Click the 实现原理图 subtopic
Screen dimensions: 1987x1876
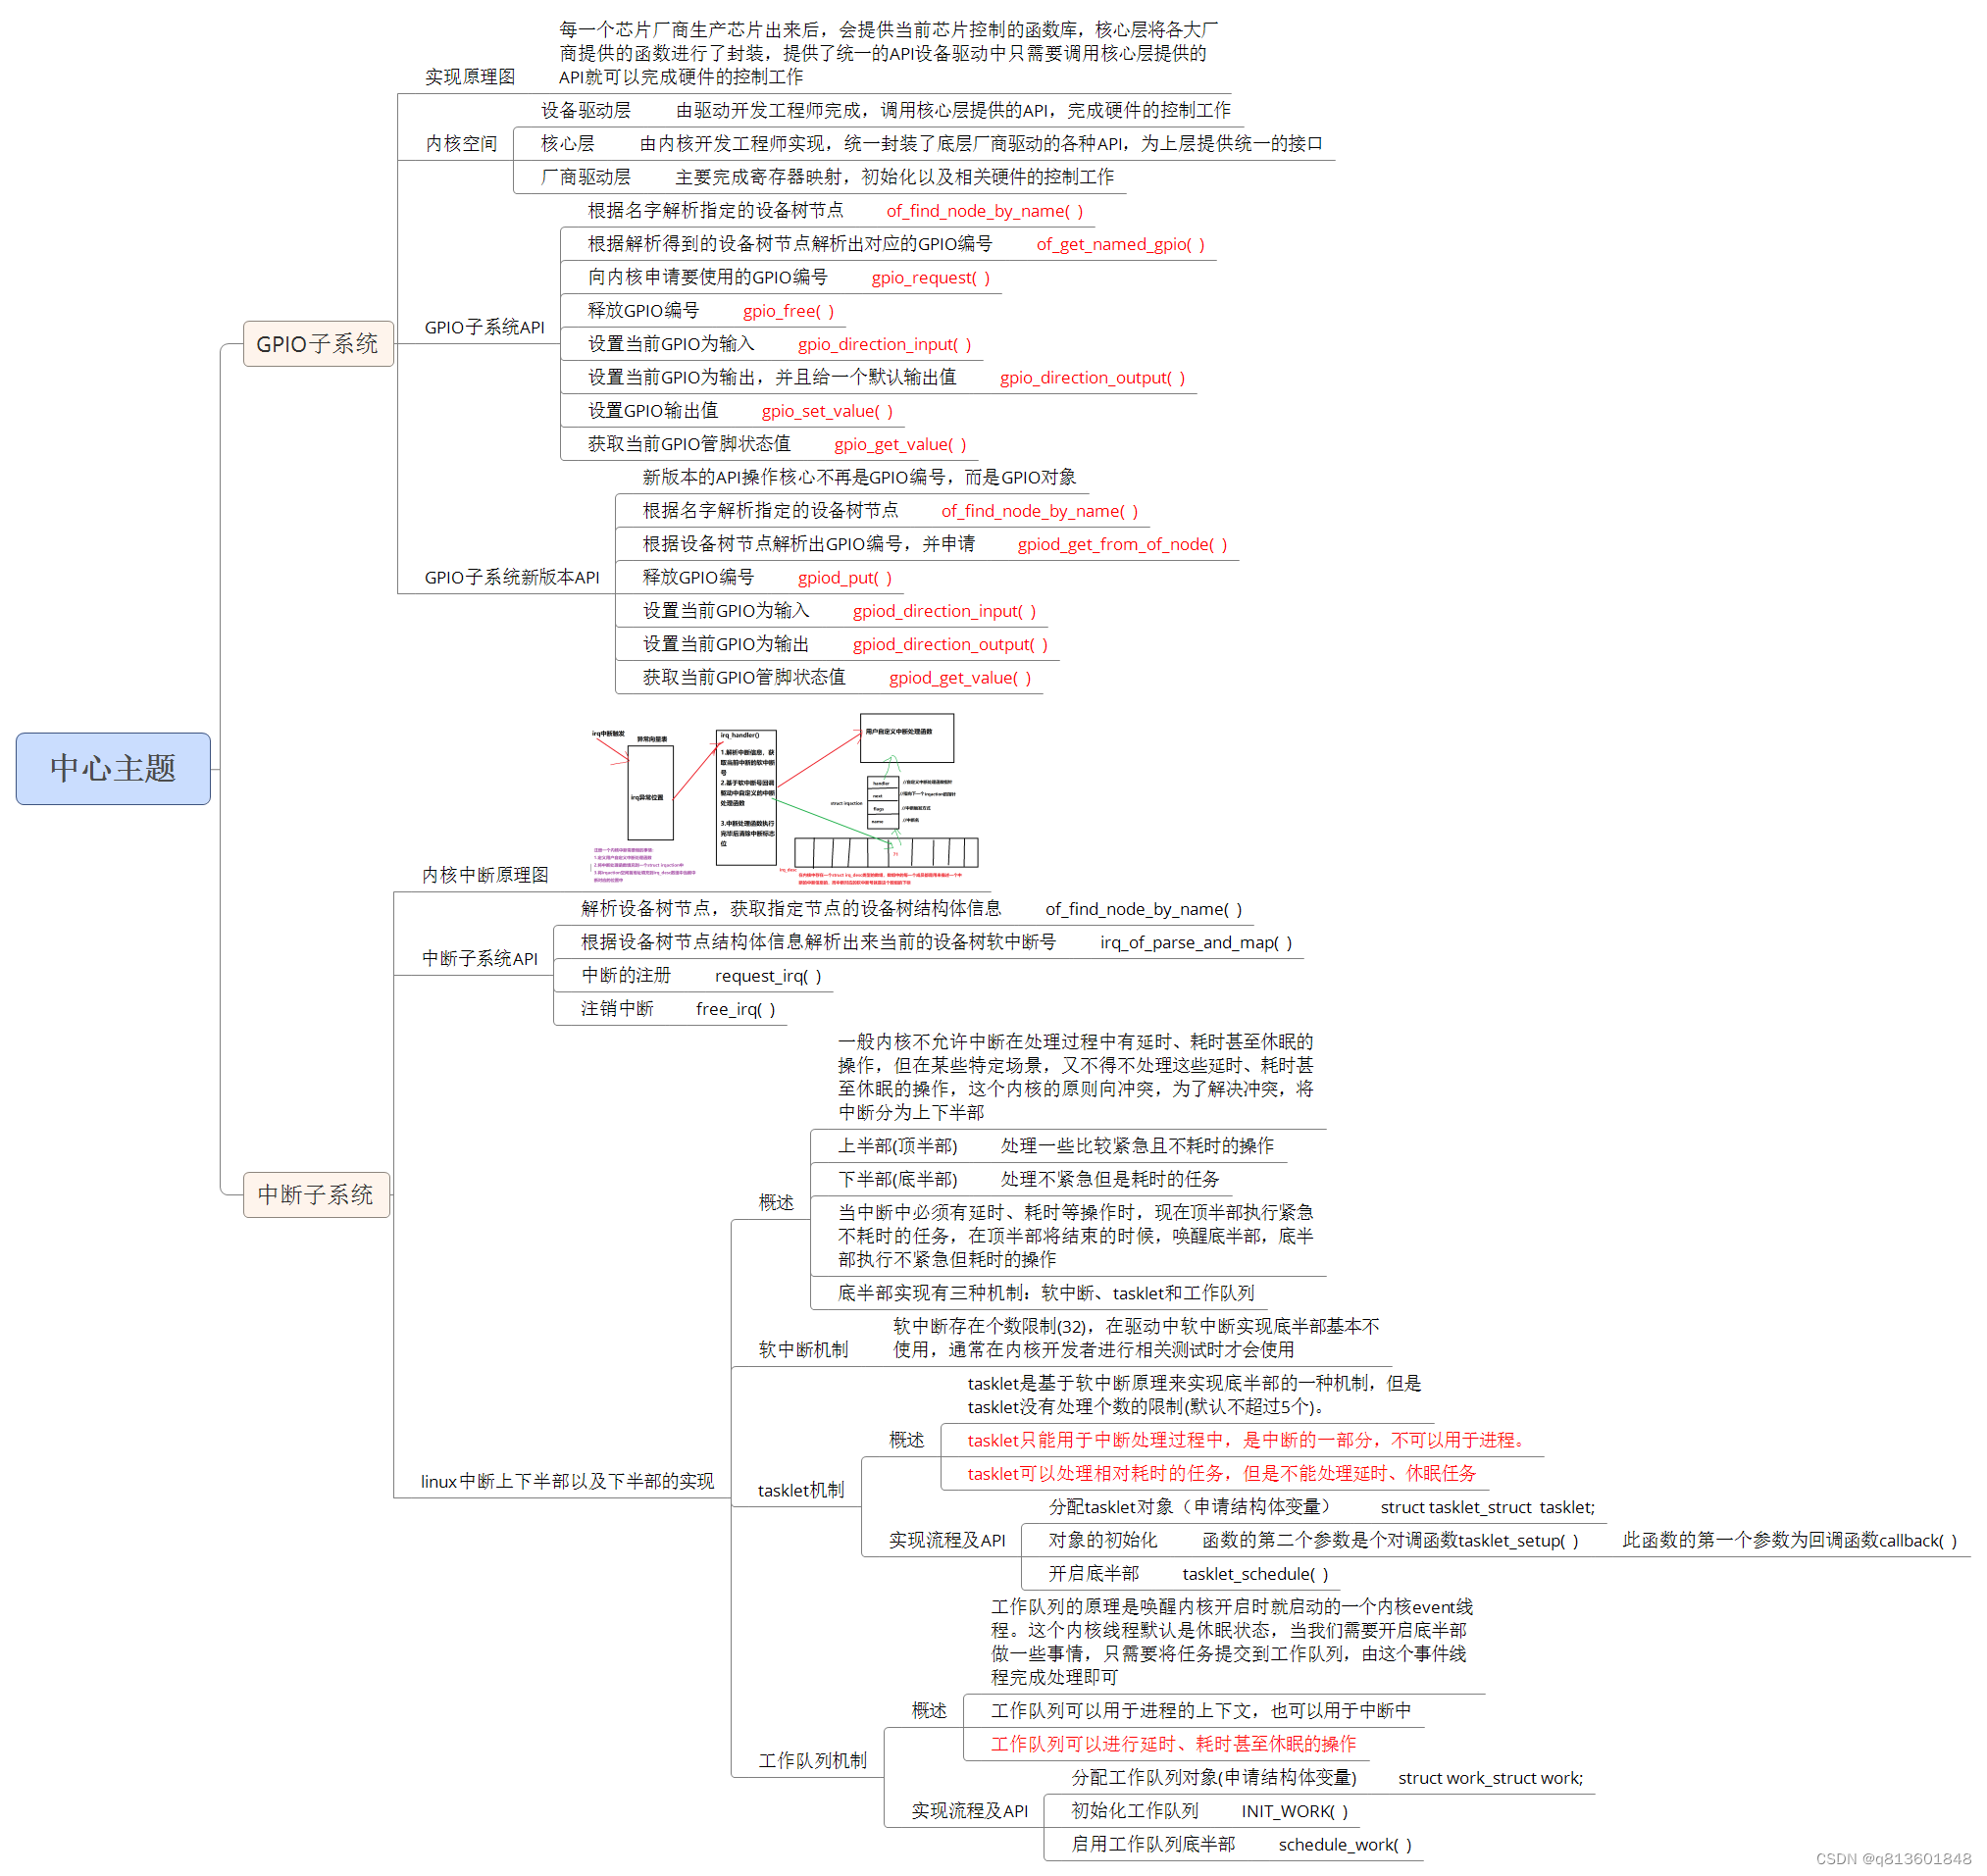pyautogui.click(x=470, y=77)
